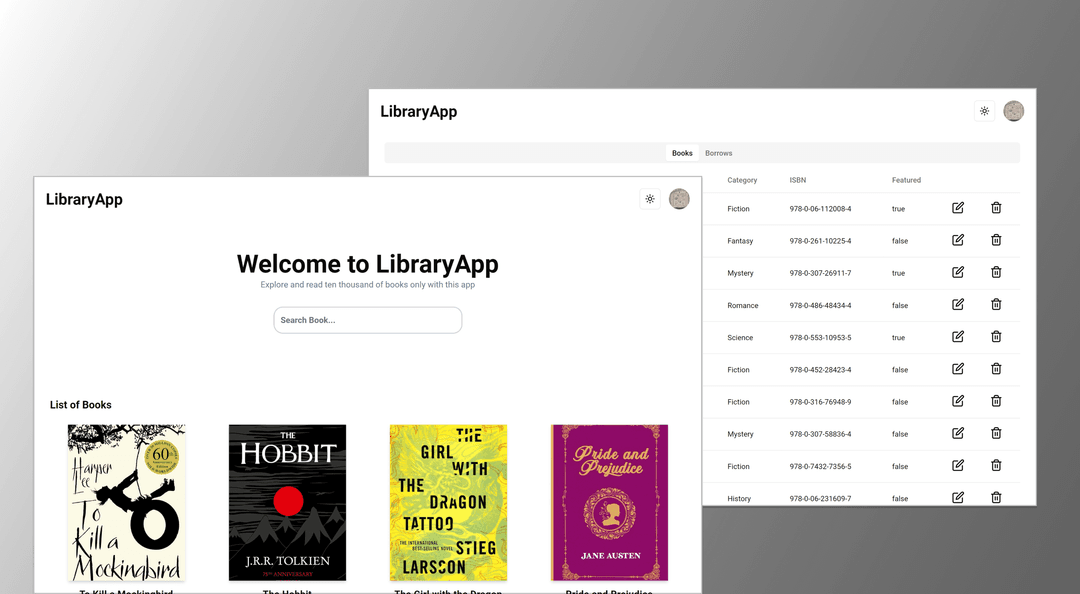The width and height of the screenshot is (1080, 594).
Task: Click the Category column header
Action: click(742, 180)
